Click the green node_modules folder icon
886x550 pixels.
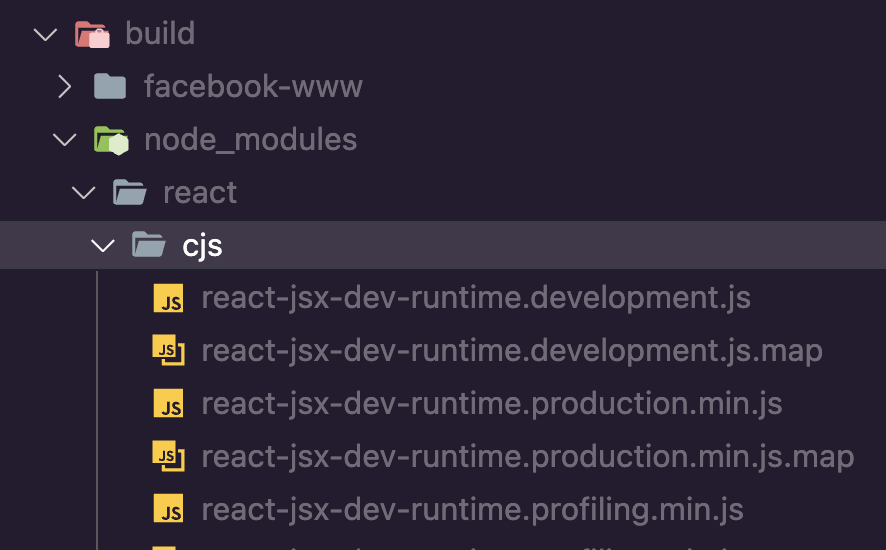pos(111,140)
